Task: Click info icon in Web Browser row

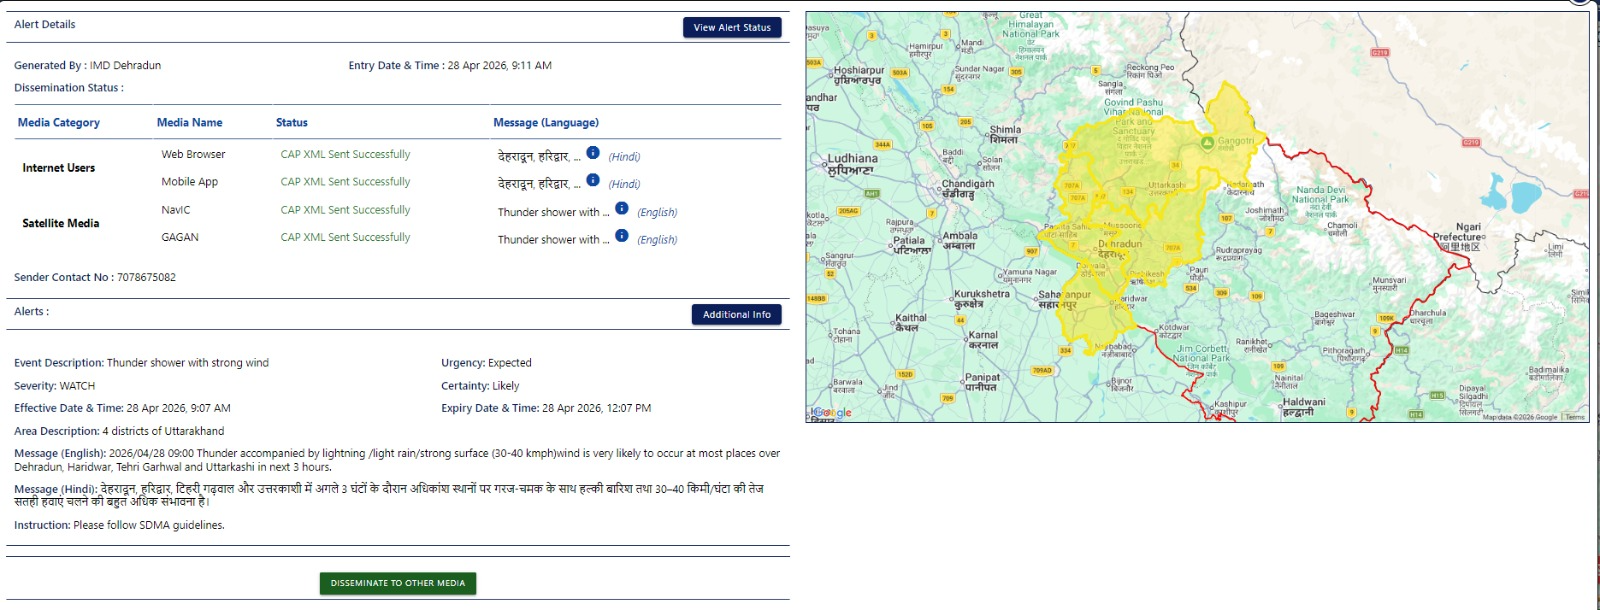Action: pyautogui.click(x=593, y=153)
